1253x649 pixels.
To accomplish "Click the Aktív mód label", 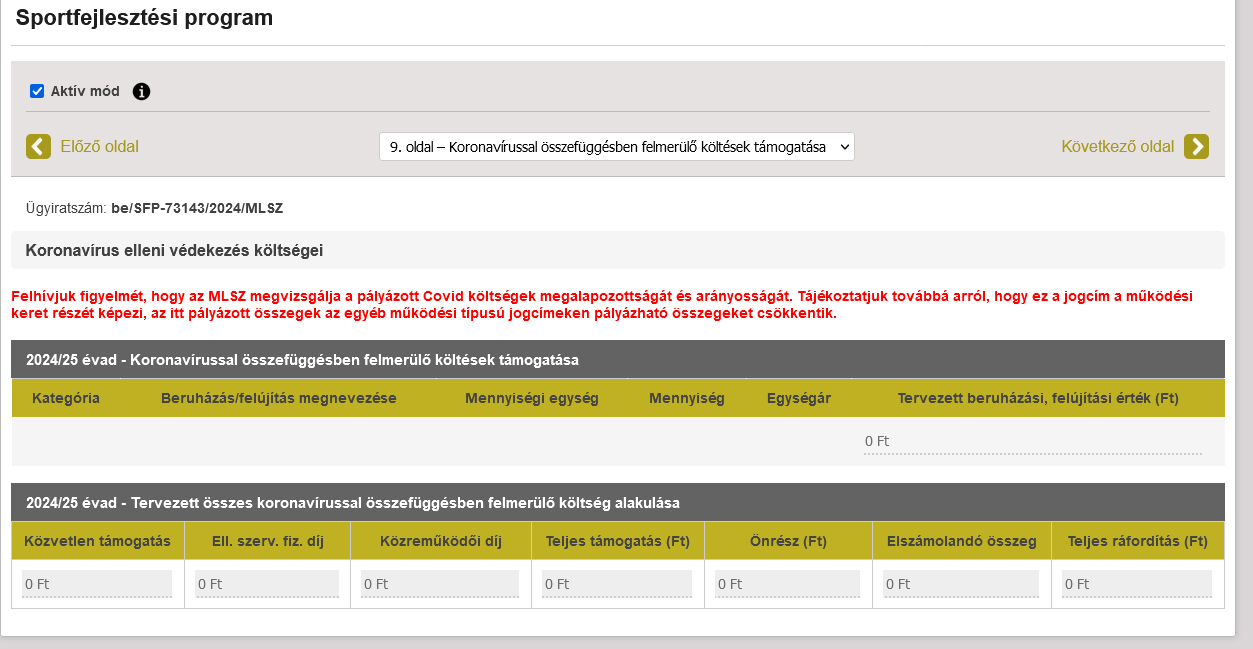I will [x=85, y=91].
